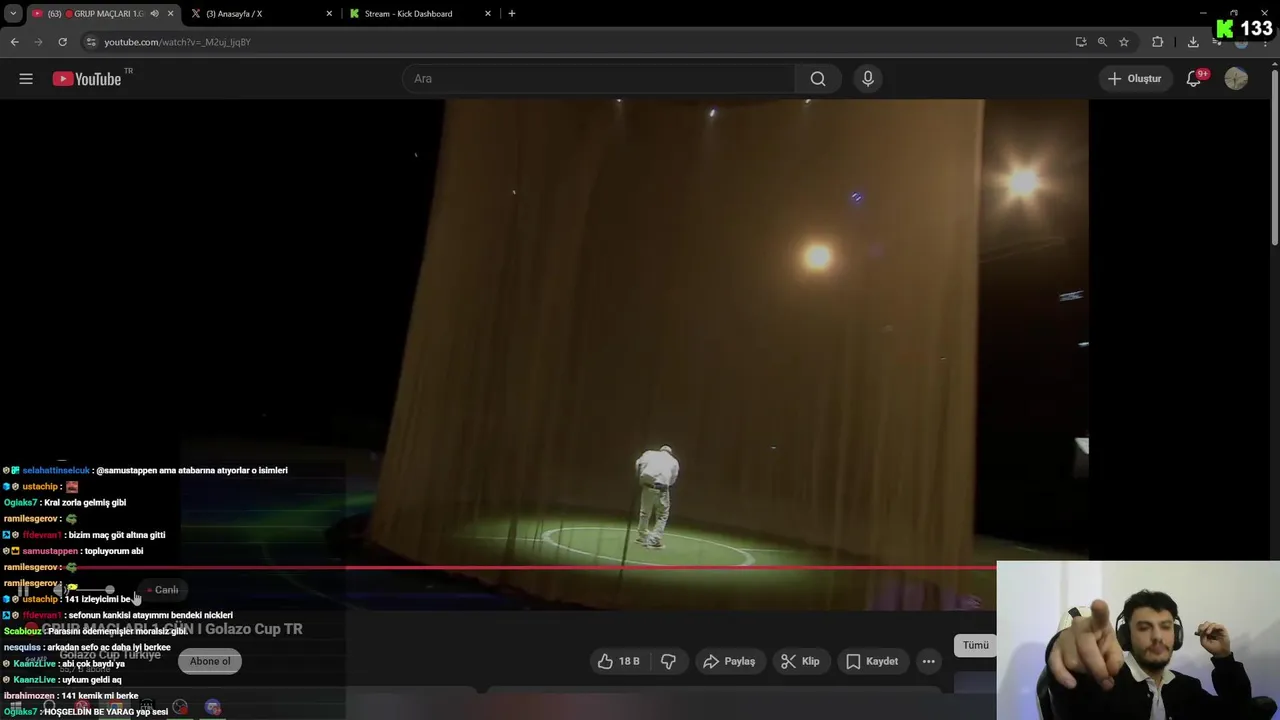Start voice search with the microphone icon
Image resolution: width=1280 pixels, height=720 pixels.
868,79
